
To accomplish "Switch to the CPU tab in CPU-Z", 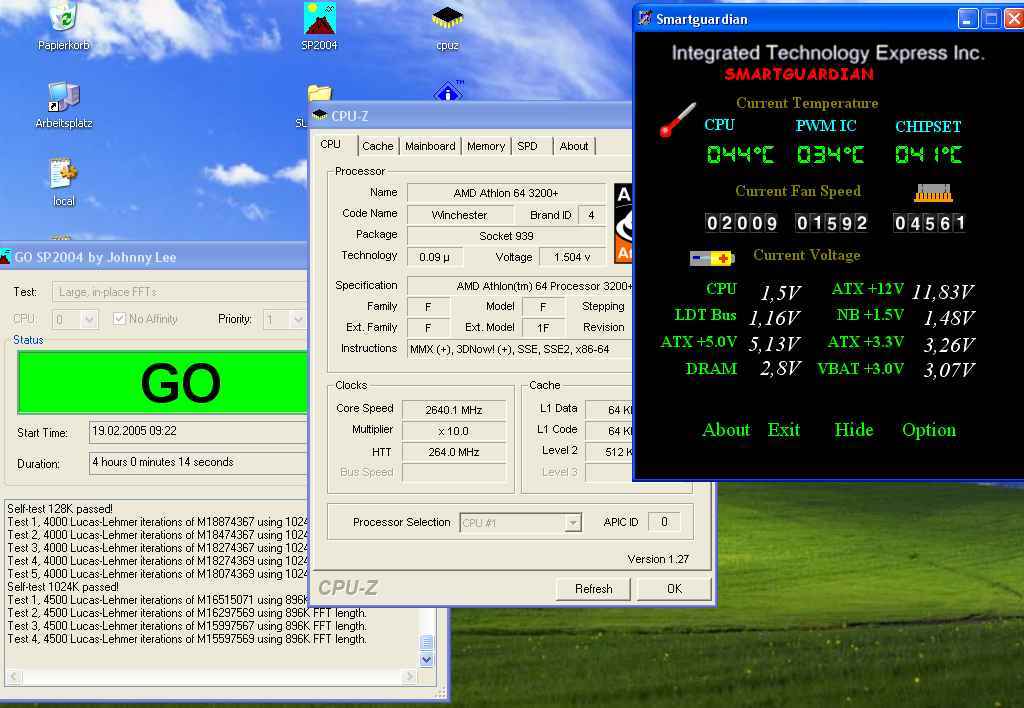I will coord(330,144).
